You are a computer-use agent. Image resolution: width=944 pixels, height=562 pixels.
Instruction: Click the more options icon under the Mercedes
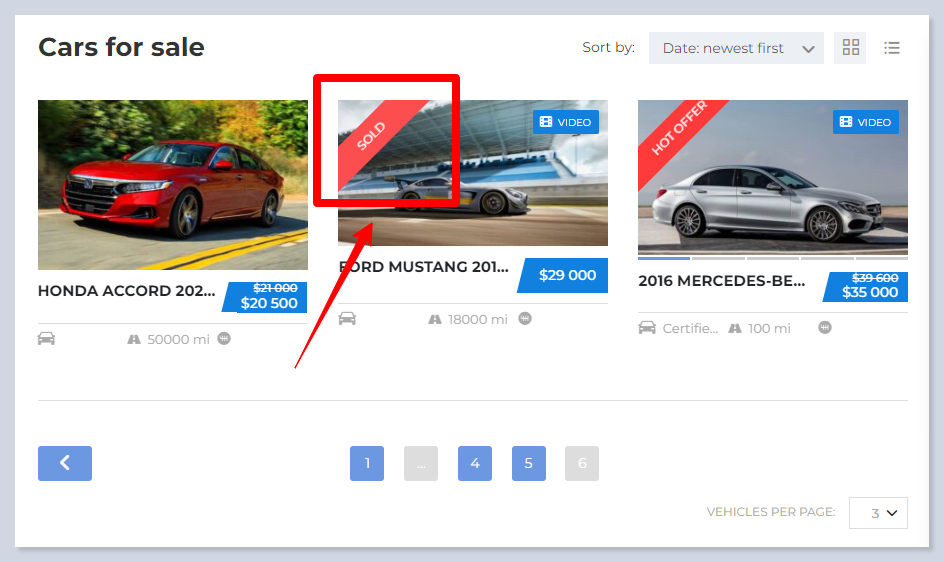[x=825, y=328]
